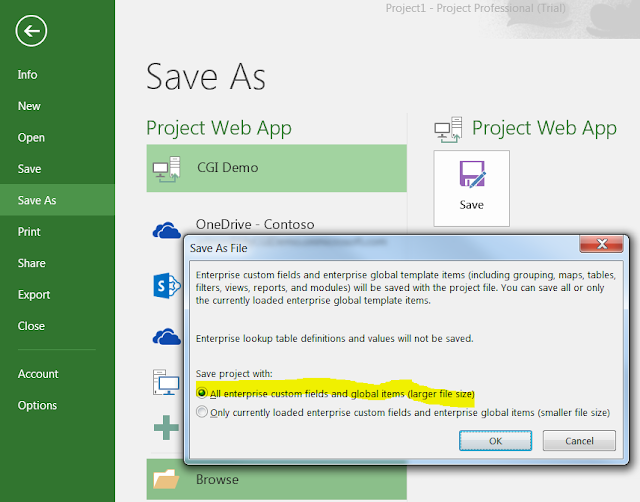Click the Save As page heading

(x=206, y=77)
